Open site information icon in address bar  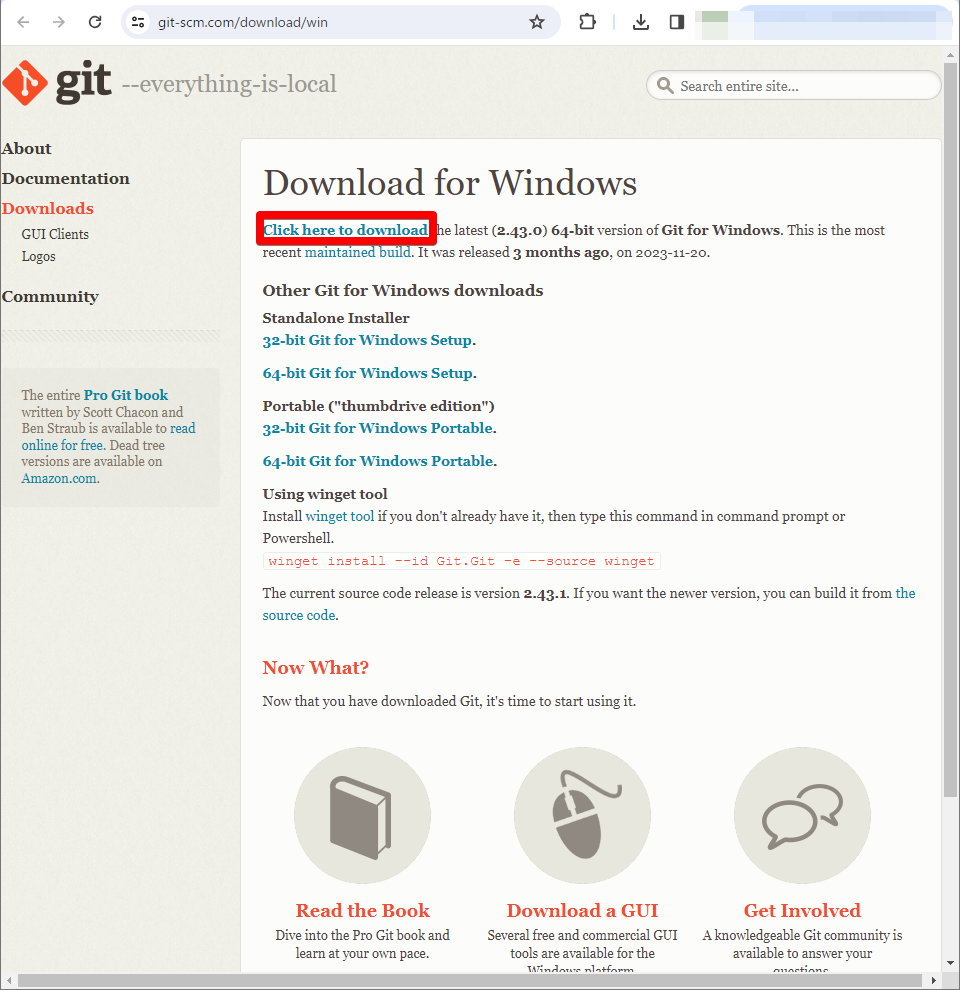pos(138,22)
